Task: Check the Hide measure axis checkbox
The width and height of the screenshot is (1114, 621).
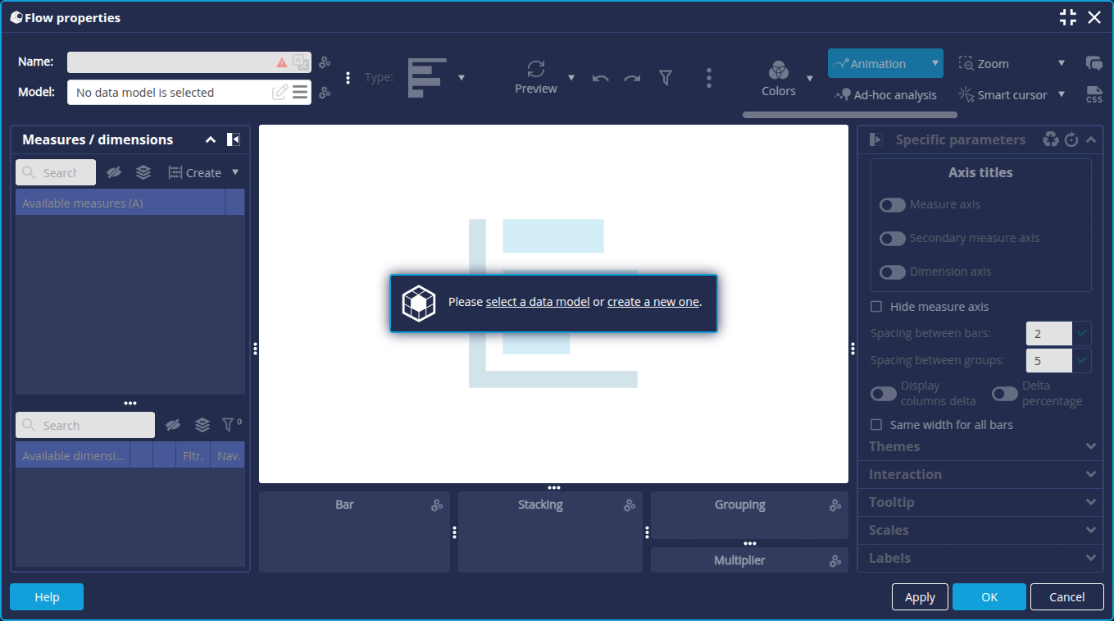Action: point(877,307)
